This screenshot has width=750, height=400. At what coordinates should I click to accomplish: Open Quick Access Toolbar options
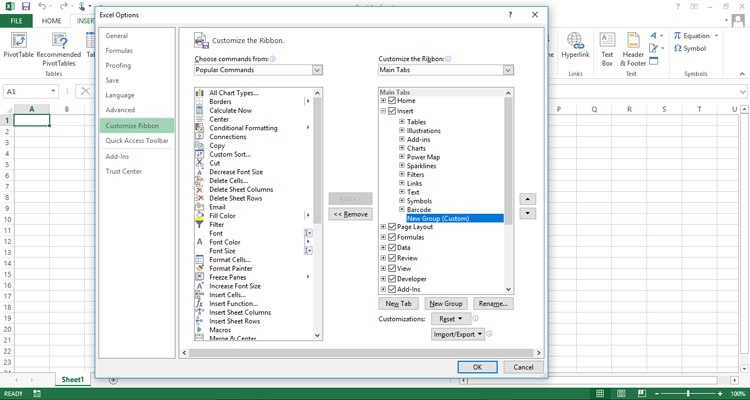pos(137,141)
